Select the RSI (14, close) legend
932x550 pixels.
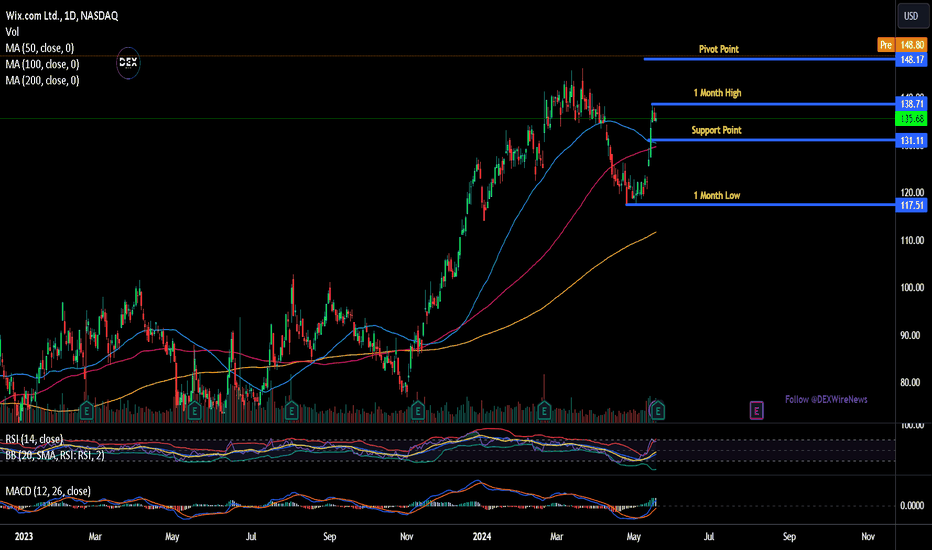34,439
